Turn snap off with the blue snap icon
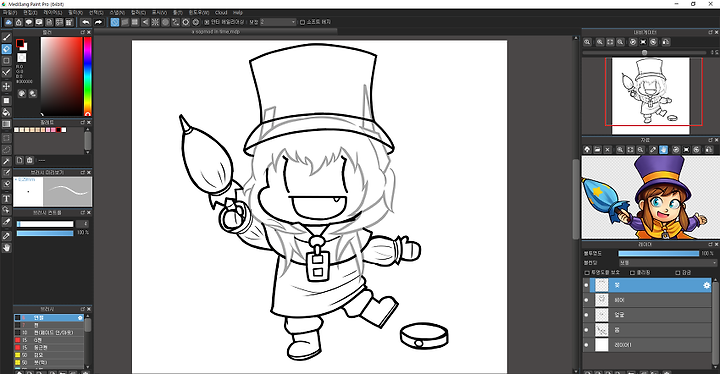720x374 pixels. [115, 22]
